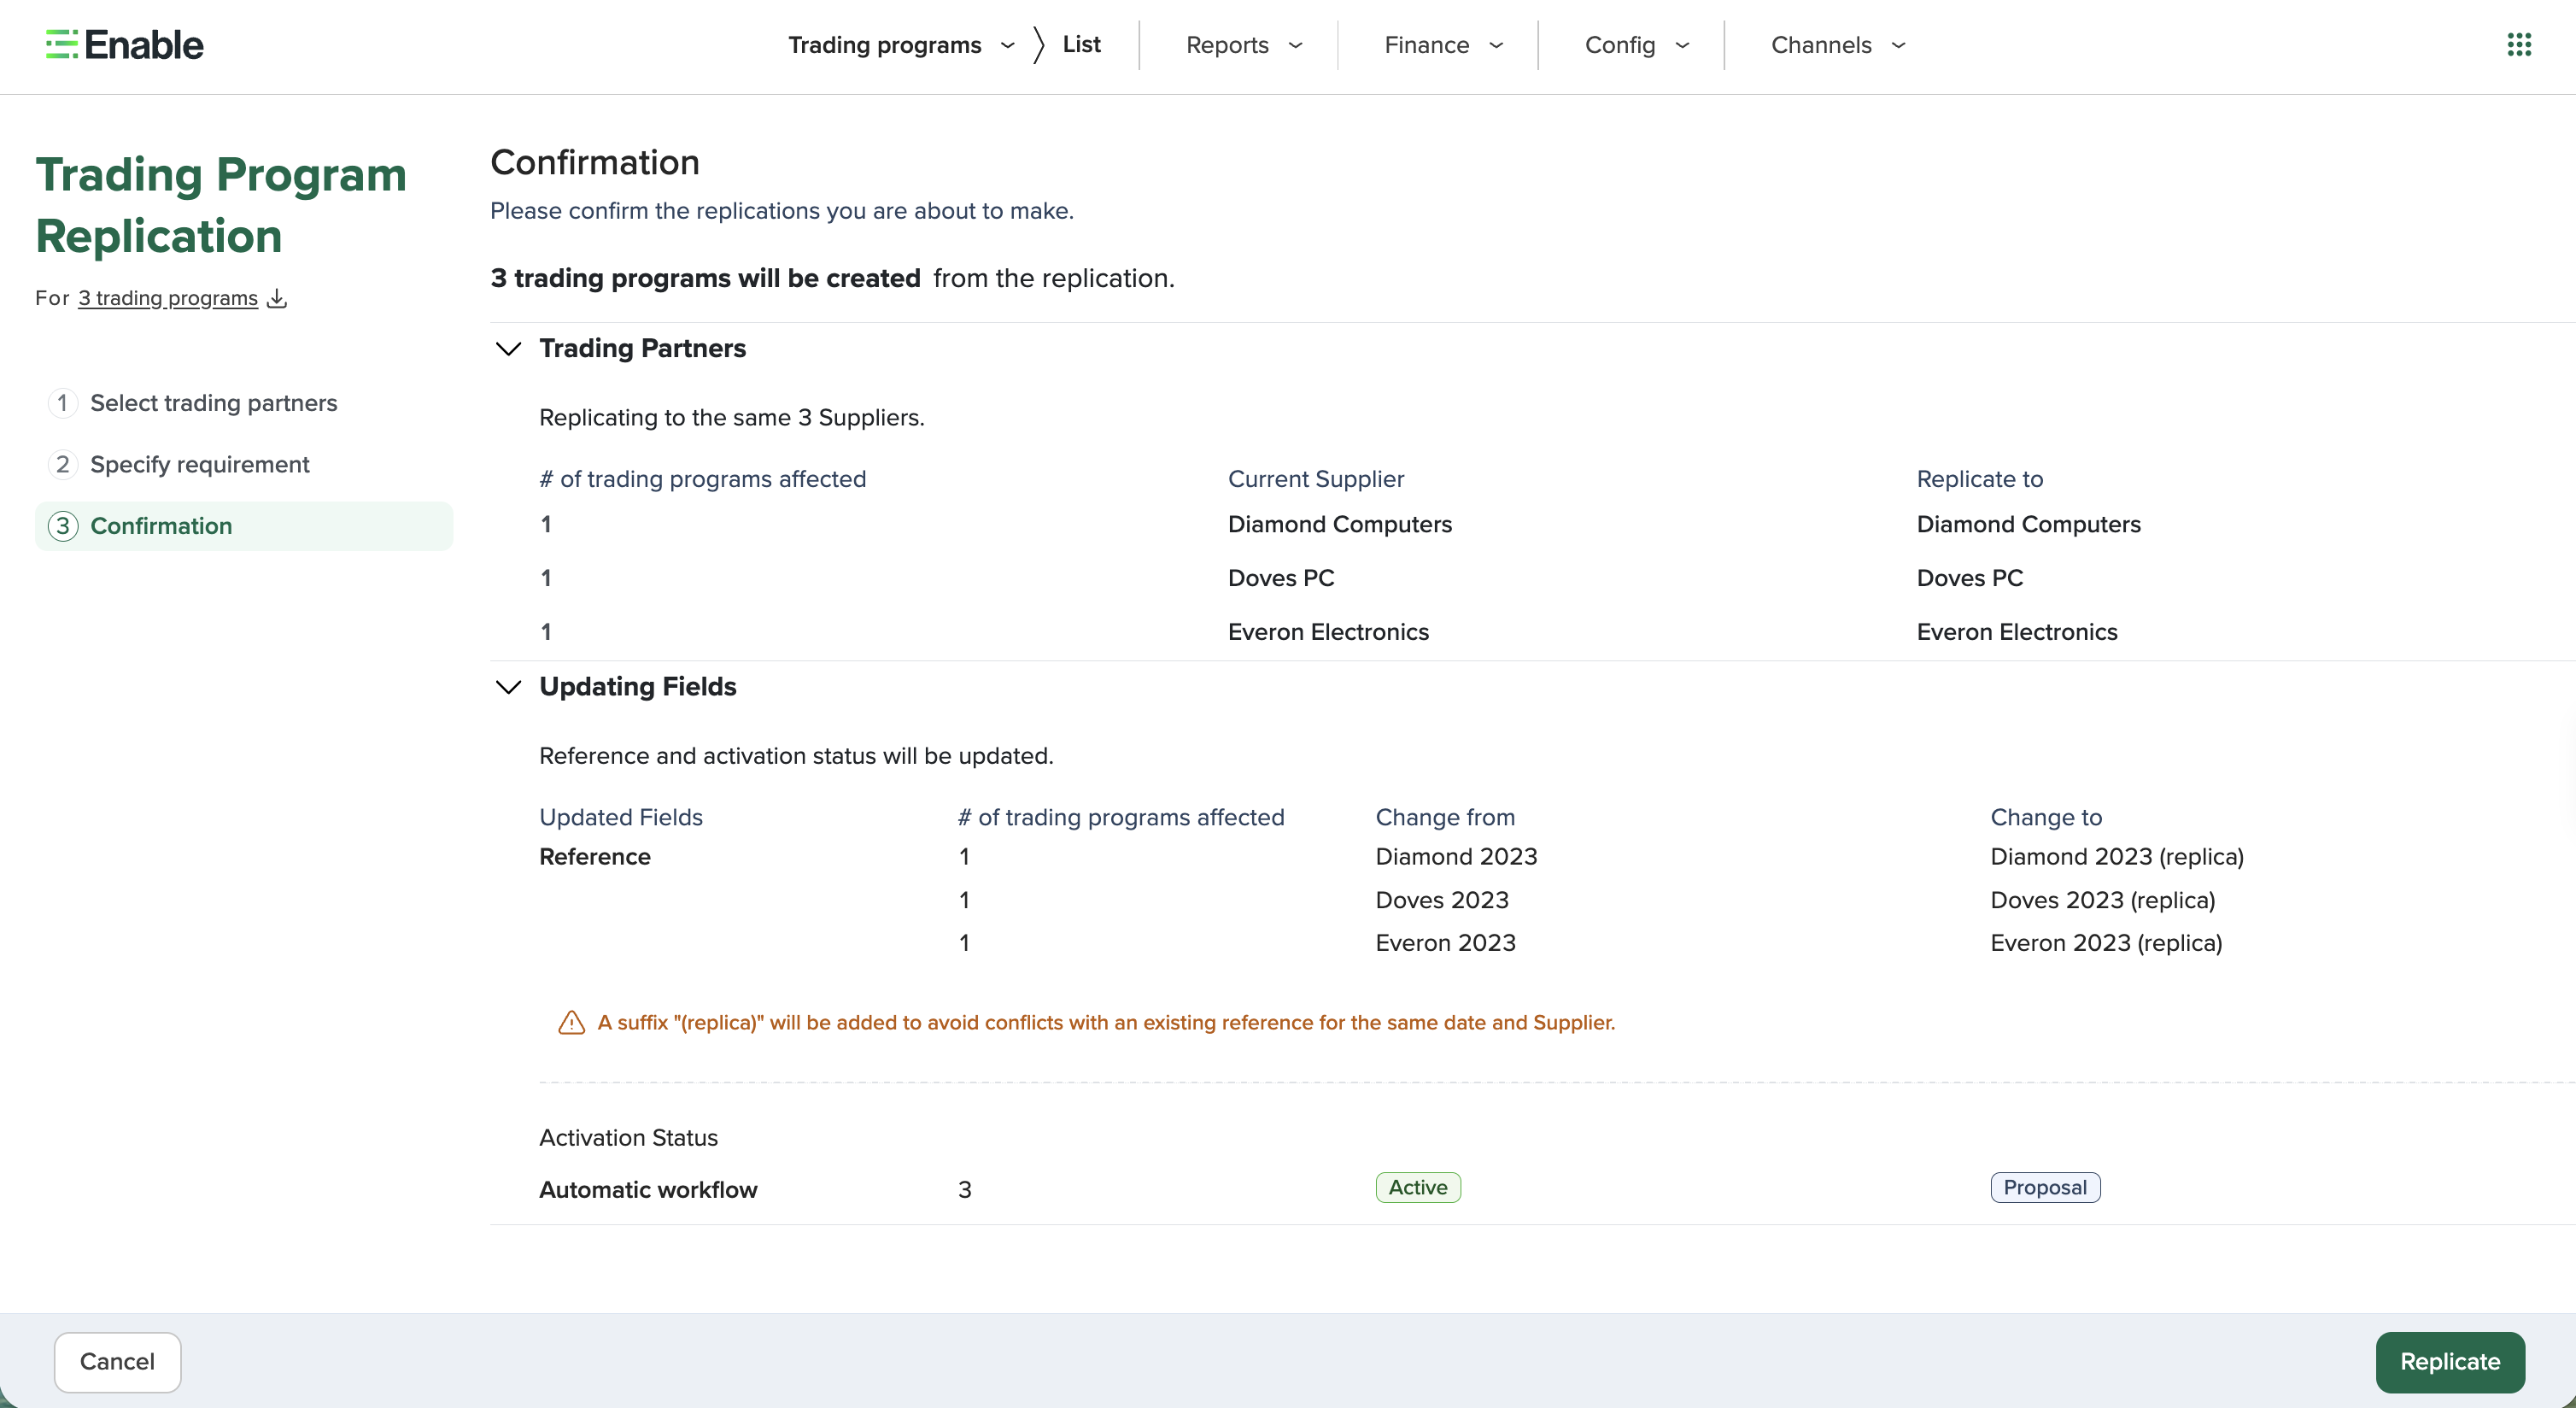The height and width of the screenshot is (1408, 2576).
Task: Click the download icon beside 3 trading programs
Action: (277, 298)
